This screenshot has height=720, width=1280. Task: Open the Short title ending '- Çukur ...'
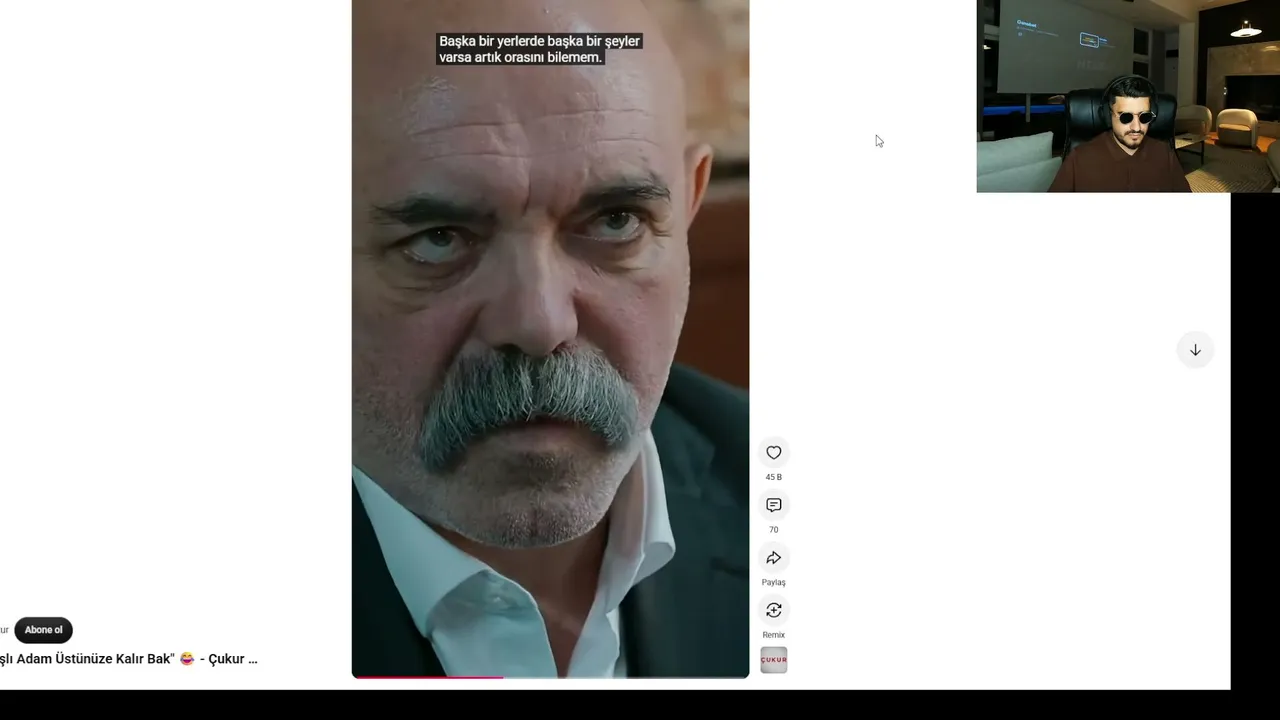128,659
